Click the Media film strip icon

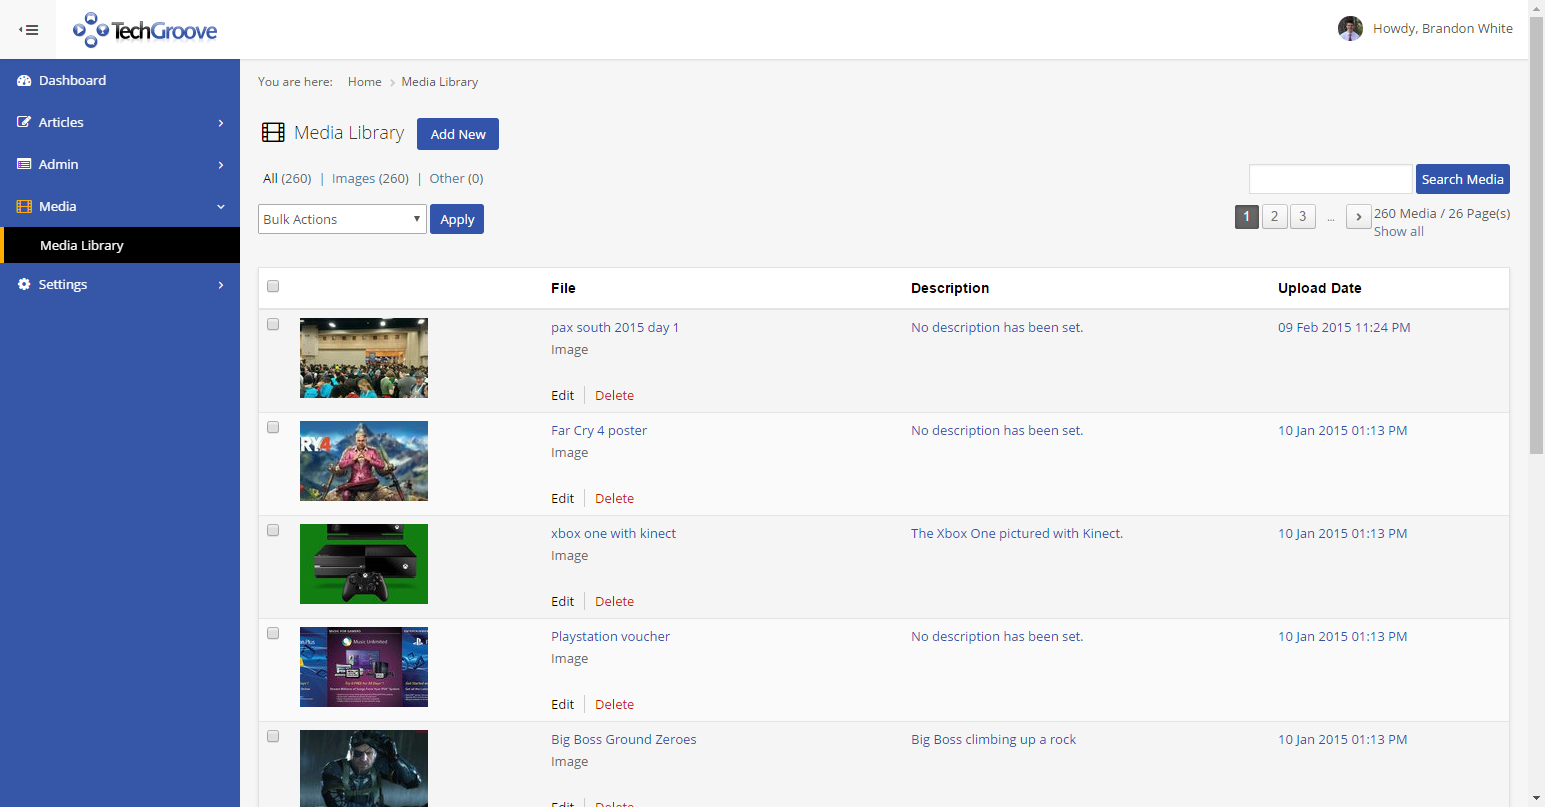coord(24,207)
